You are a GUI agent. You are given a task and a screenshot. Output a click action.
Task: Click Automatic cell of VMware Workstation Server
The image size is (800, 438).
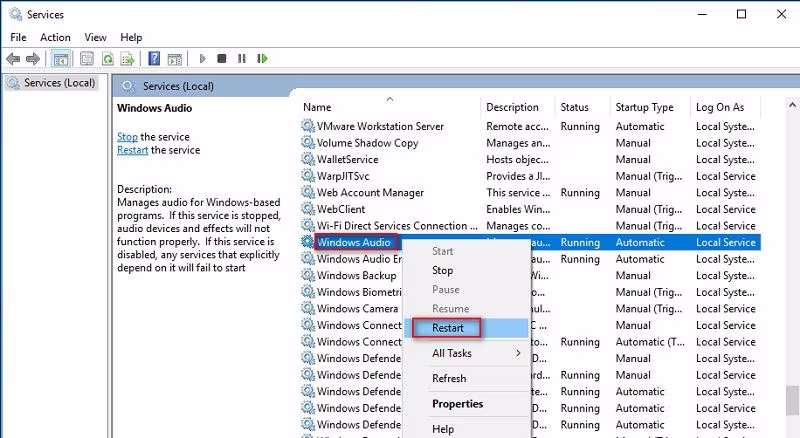tap(640, 126)
